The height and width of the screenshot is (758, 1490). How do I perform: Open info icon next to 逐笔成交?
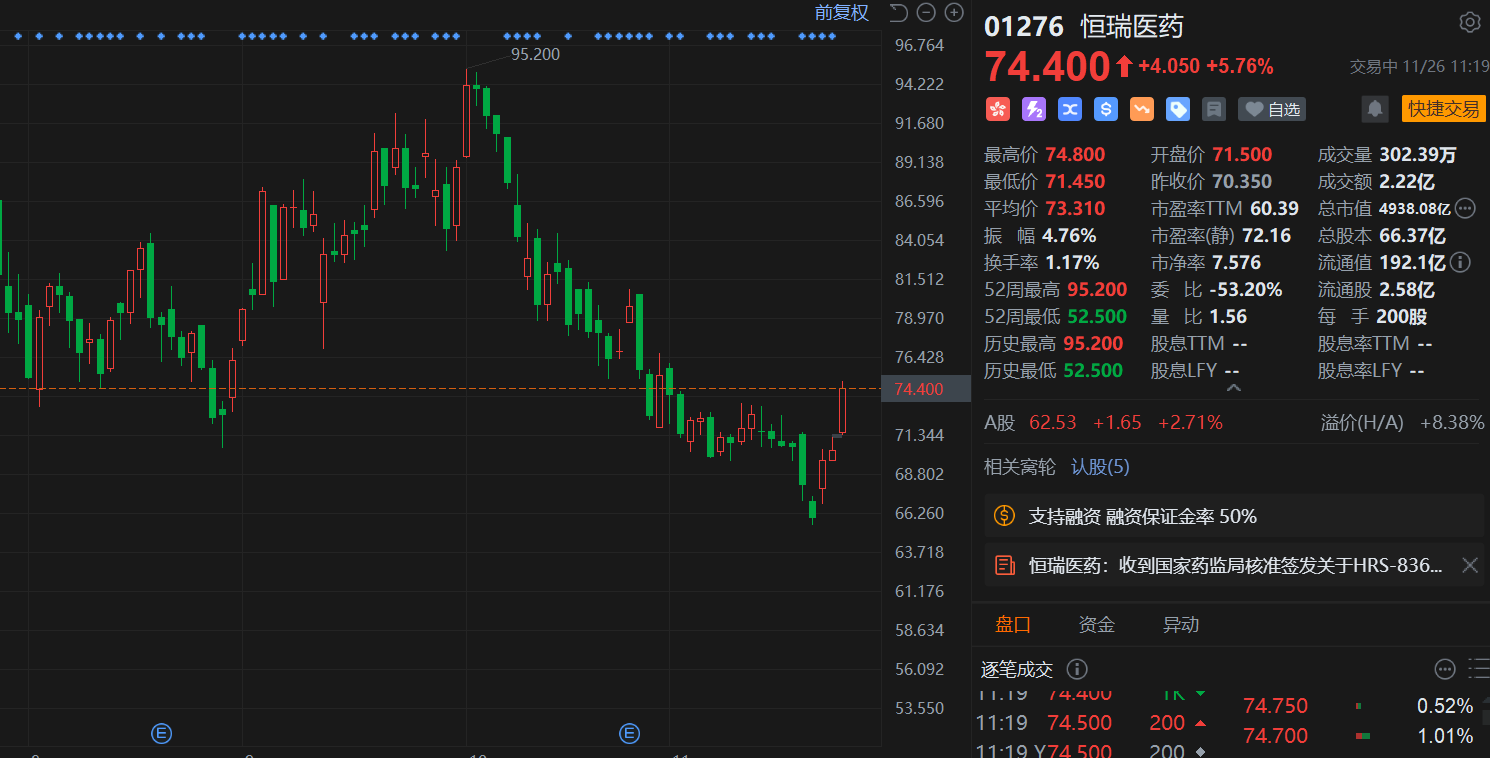[1077, 669]
